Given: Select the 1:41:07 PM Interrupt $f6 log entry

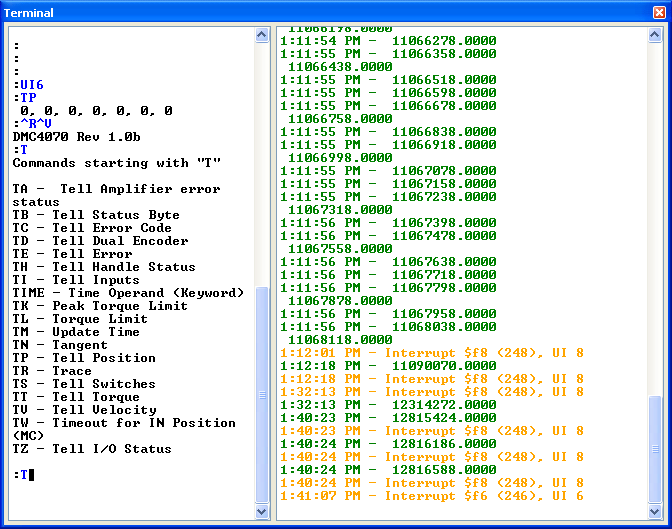Looking at the screenshot, I should pyautogui.click(x=432, y=496).
